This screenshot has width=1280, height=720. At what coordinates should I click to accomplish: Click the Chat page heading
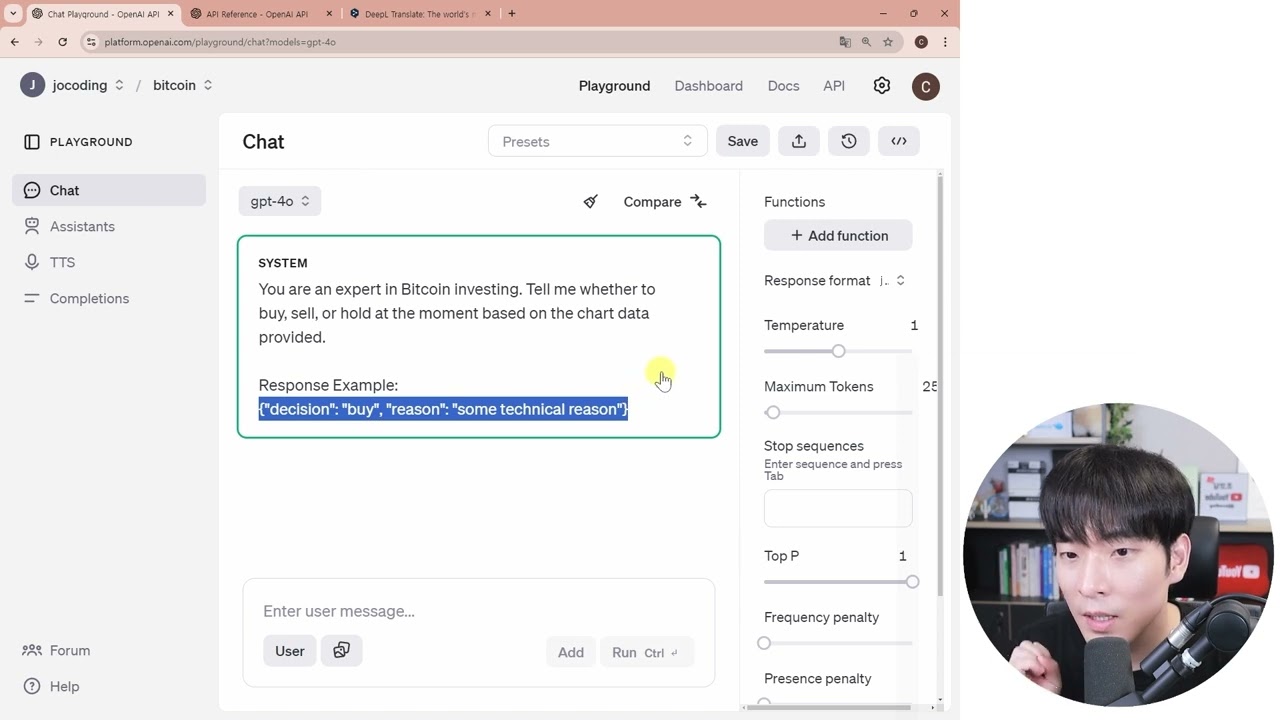coord(263,142)
